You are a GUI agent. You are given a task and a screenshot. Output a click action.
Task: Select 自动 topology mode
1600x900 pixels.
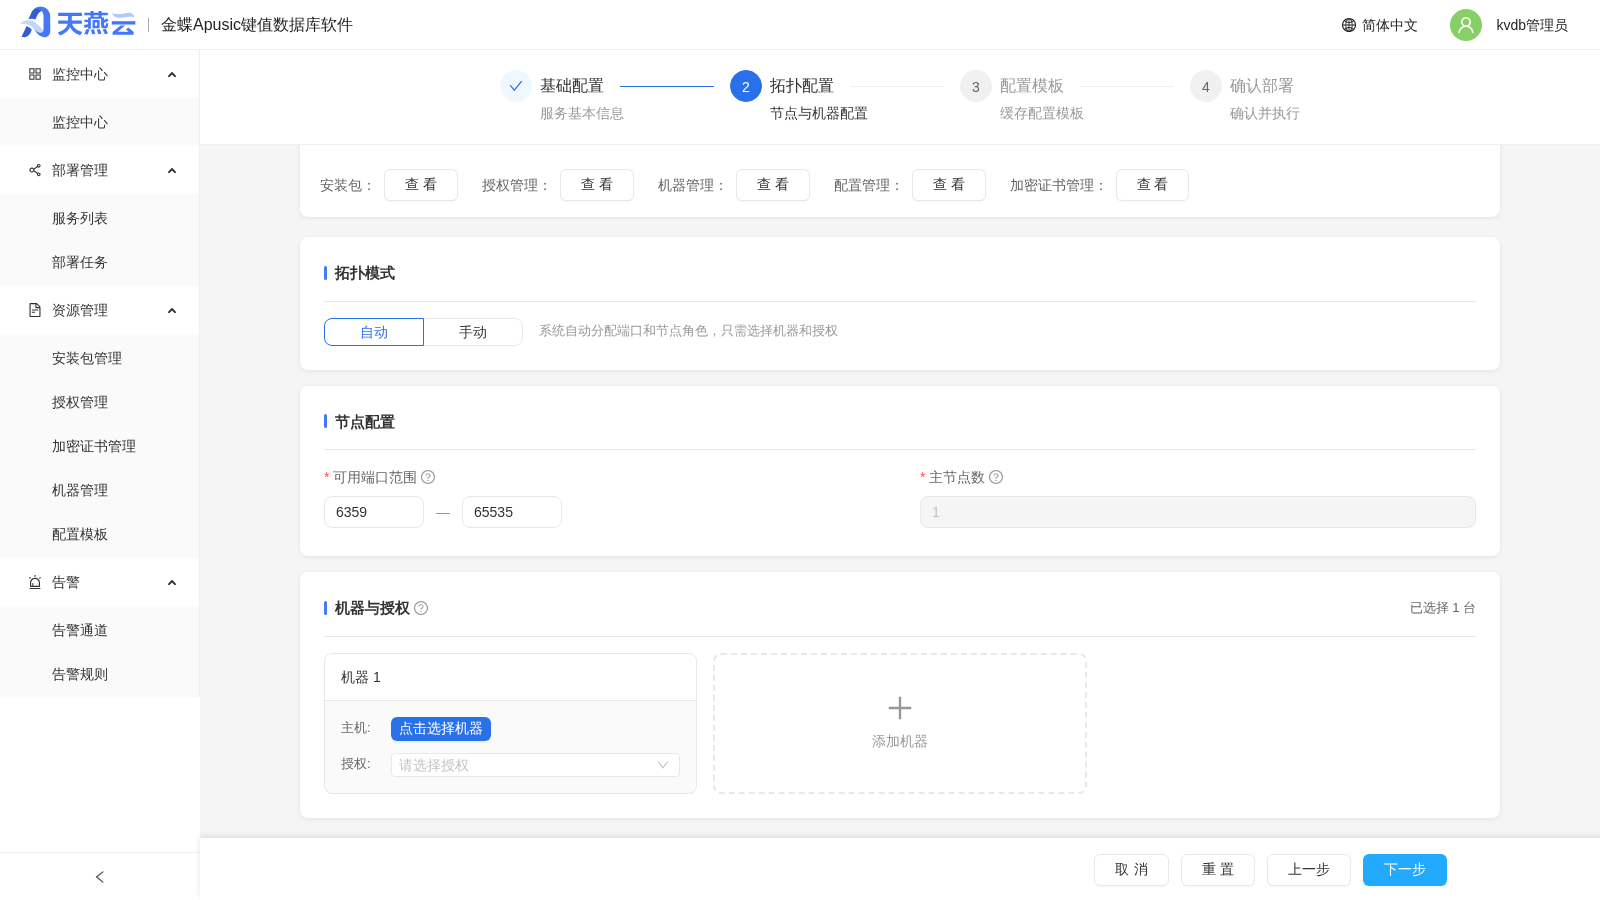point(374,332)
